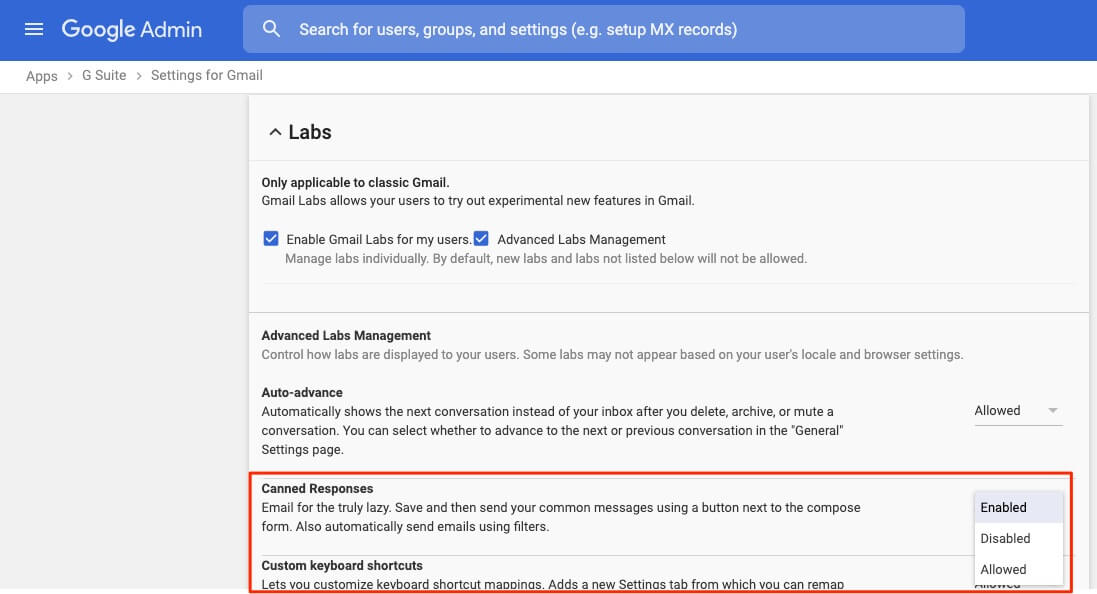Navigate to G Suite breadcrumb link
The image size is (1097, 594).
click(x=104, y=76)
